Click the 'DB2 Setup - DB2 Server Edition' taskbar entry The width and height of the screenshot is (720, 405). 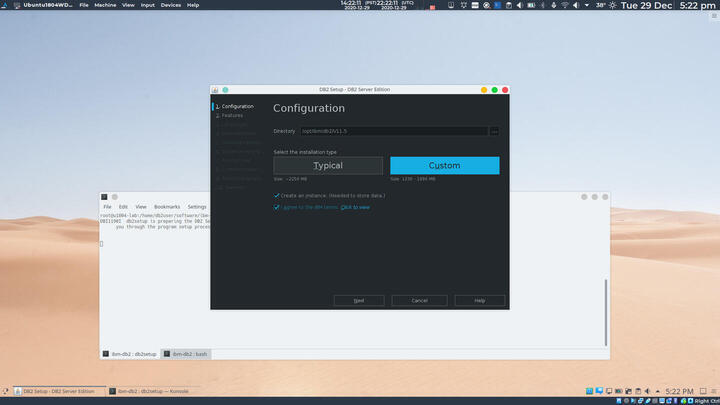pos(59,391)
